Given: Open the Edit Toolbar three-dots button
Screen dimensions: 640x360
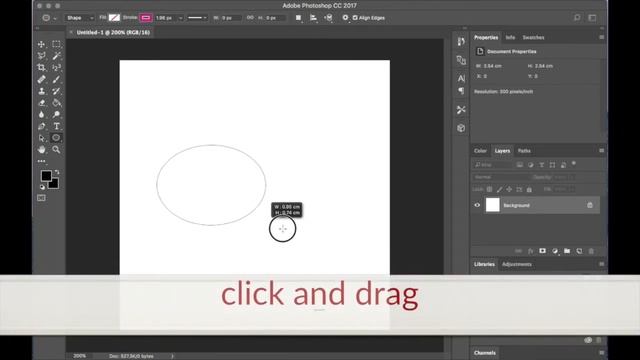Looking at the screenshot, I should (41, 161).
